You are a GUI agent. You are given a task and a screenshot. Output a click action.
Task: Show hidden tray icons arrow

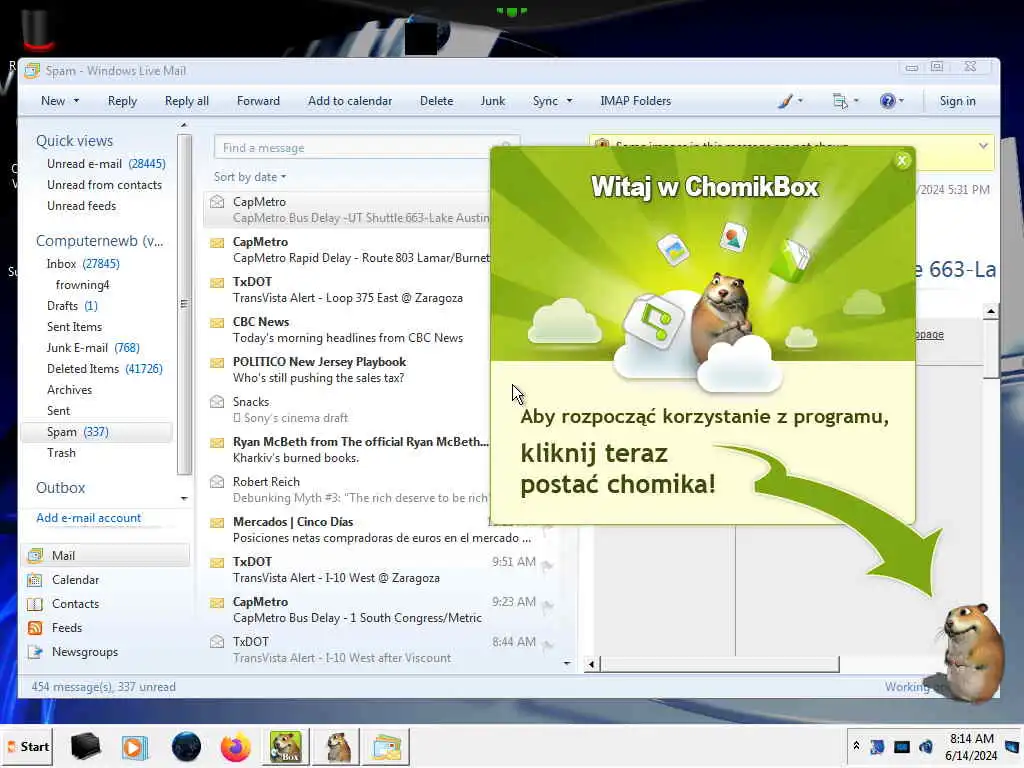tap(856, 746)
